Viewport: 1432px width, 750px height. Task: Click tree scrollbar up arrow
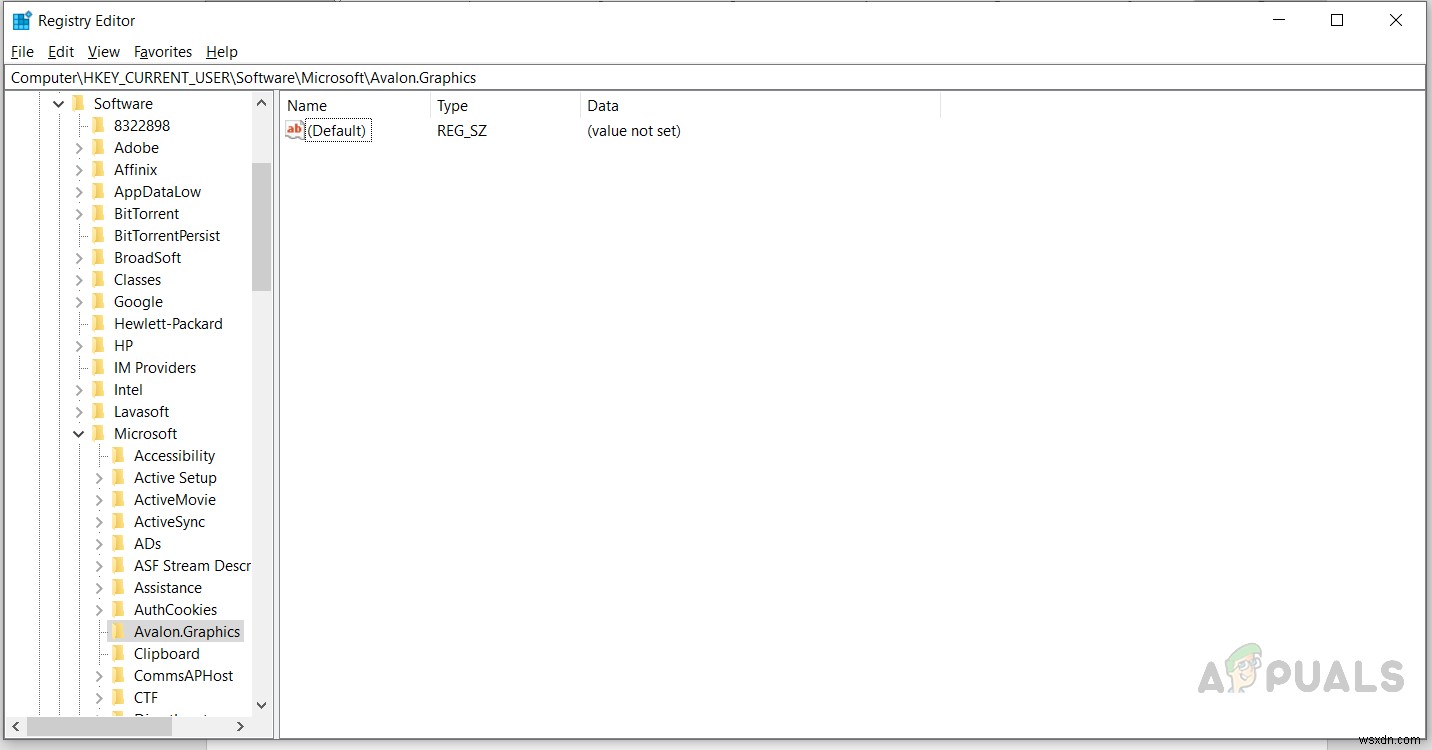point(262,102)
